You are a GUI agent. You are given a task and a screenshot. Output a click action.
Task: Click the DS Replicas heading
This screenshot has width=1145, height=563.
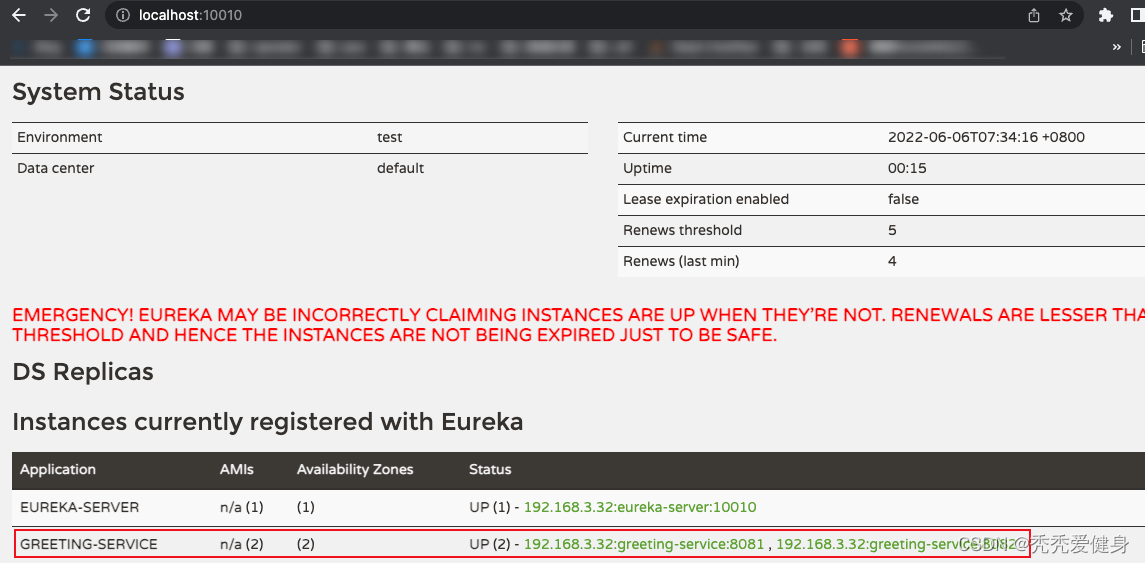click(83, 372)
